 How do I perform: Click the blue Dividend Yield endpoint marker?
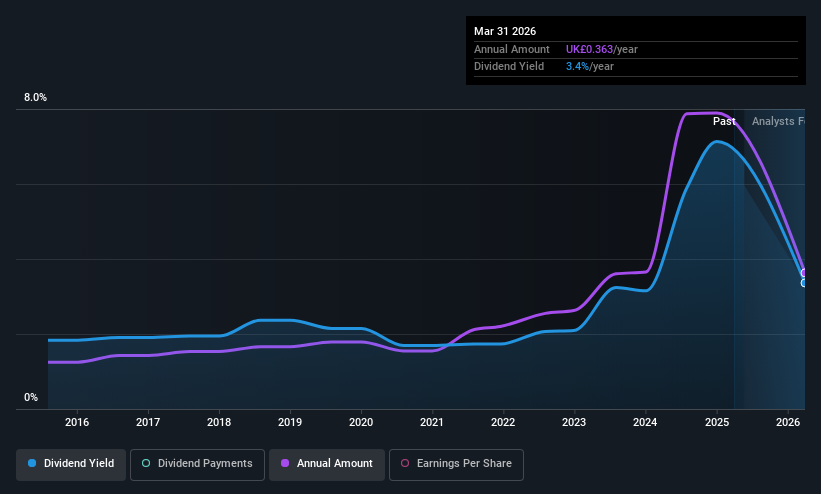coord(804,283)
